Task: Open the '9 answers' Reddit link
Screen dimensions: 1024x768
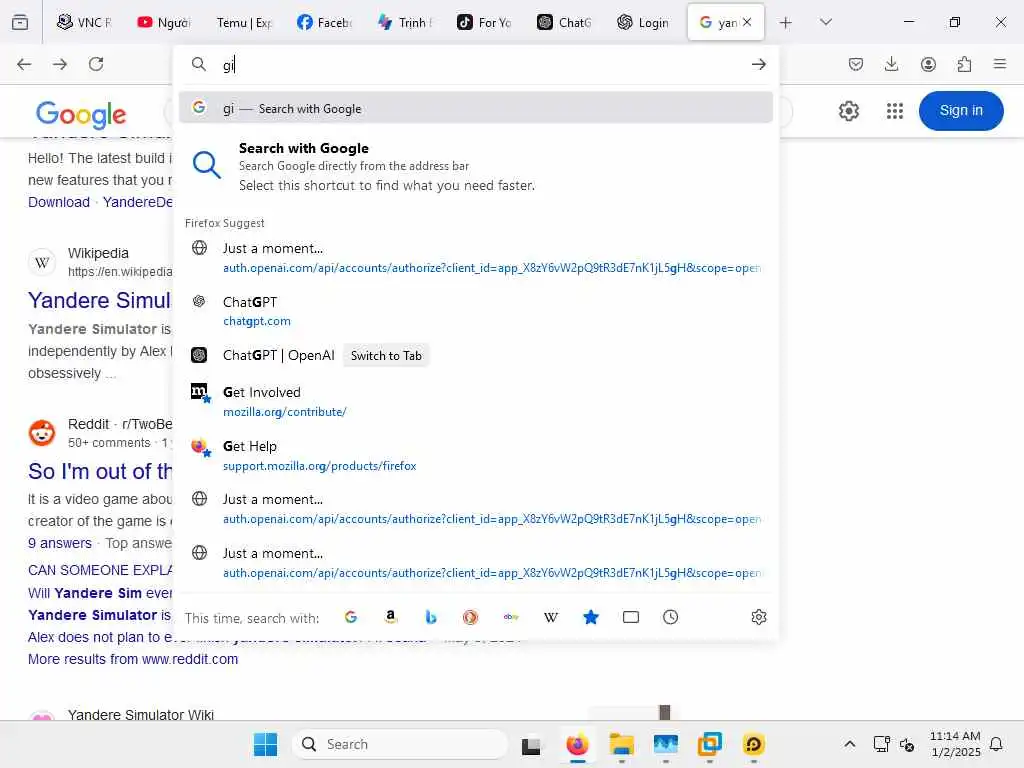Action: (x=59, y=543)
